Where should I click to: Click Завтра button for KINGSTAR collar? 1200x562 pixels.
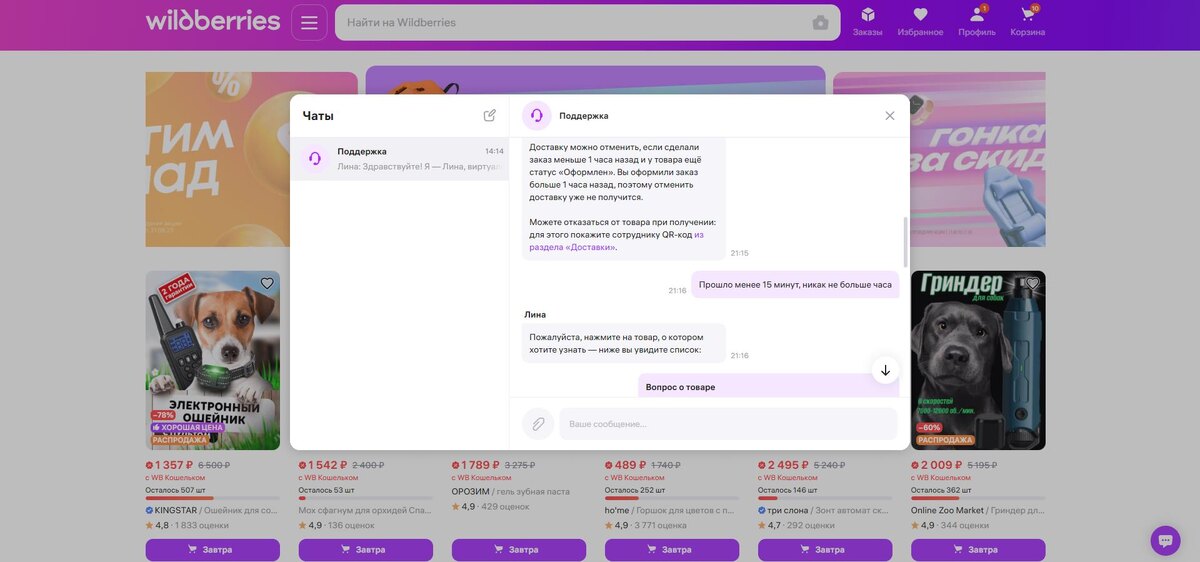pyautogui.click(x=213, y=550)
